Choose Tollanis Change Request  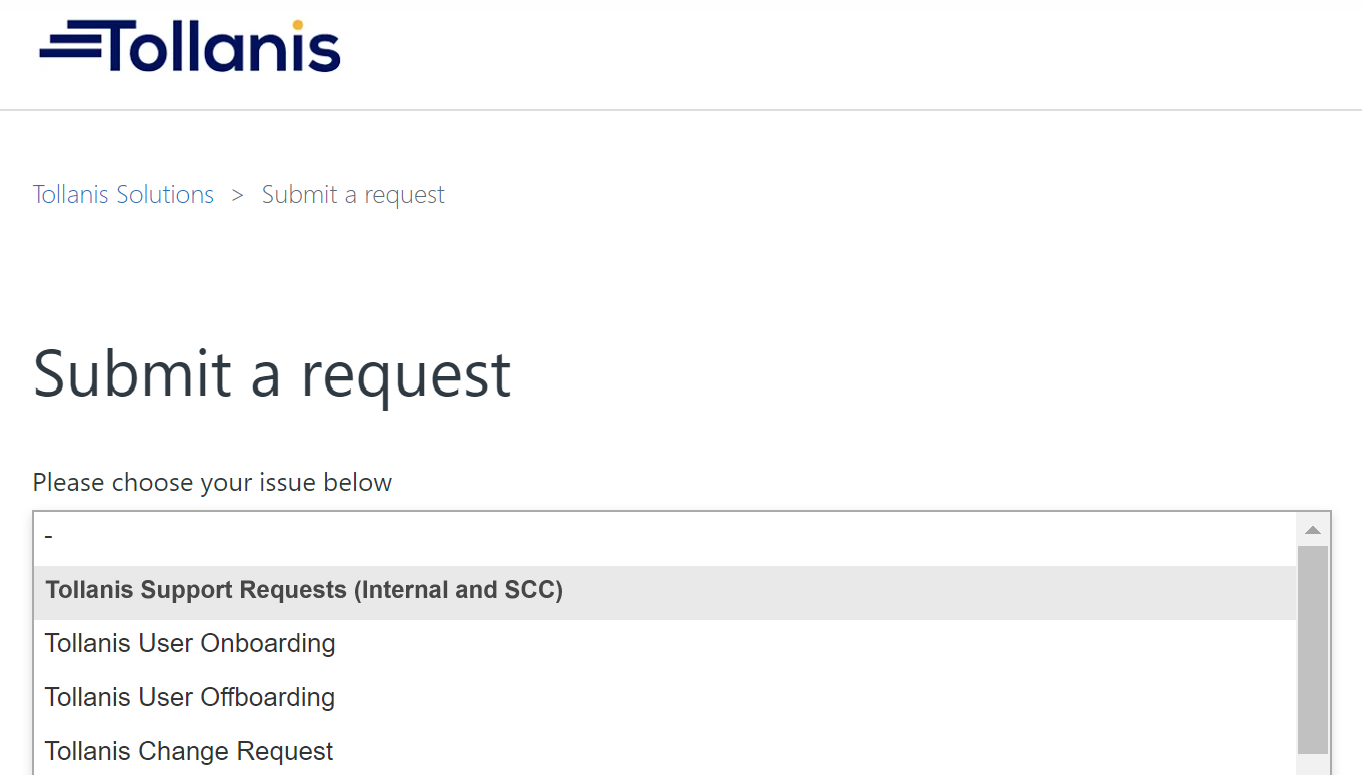[188, 751]
